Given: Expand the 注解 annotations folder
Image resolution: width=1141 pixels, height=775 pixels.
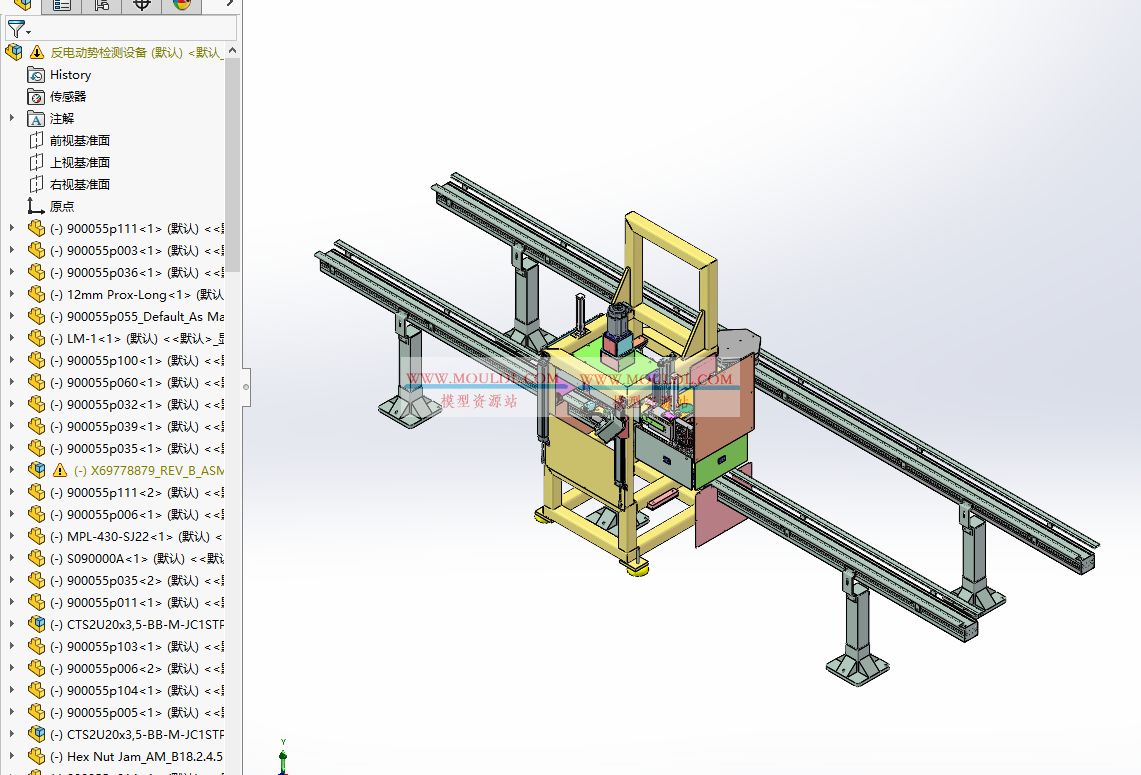Looking at the screenshot, I should (12, 118).
